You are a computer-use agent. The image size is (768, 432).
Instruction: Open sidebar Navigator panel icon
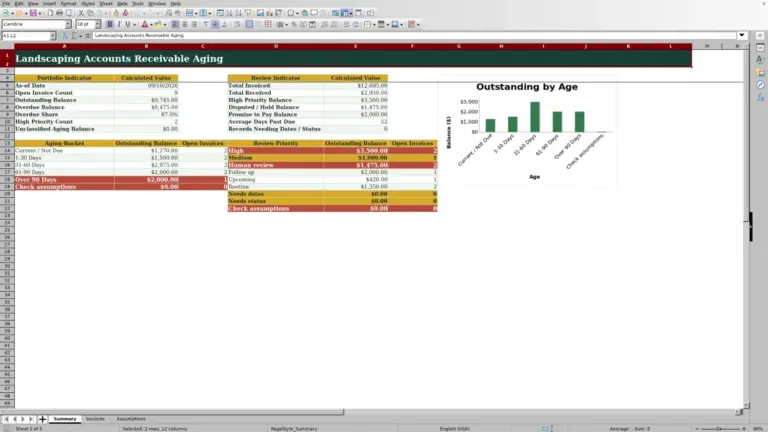pos(760,85)
